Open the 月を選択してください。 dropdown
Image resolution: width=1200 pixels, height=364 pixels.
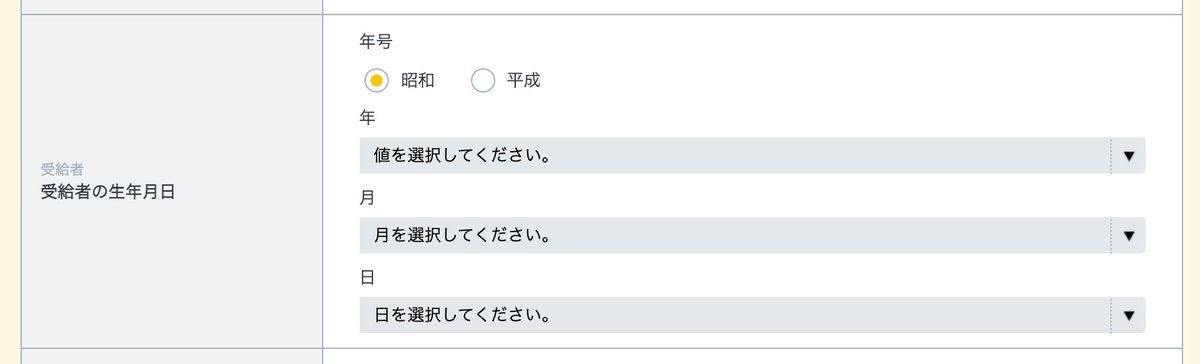tap(752, 236)
